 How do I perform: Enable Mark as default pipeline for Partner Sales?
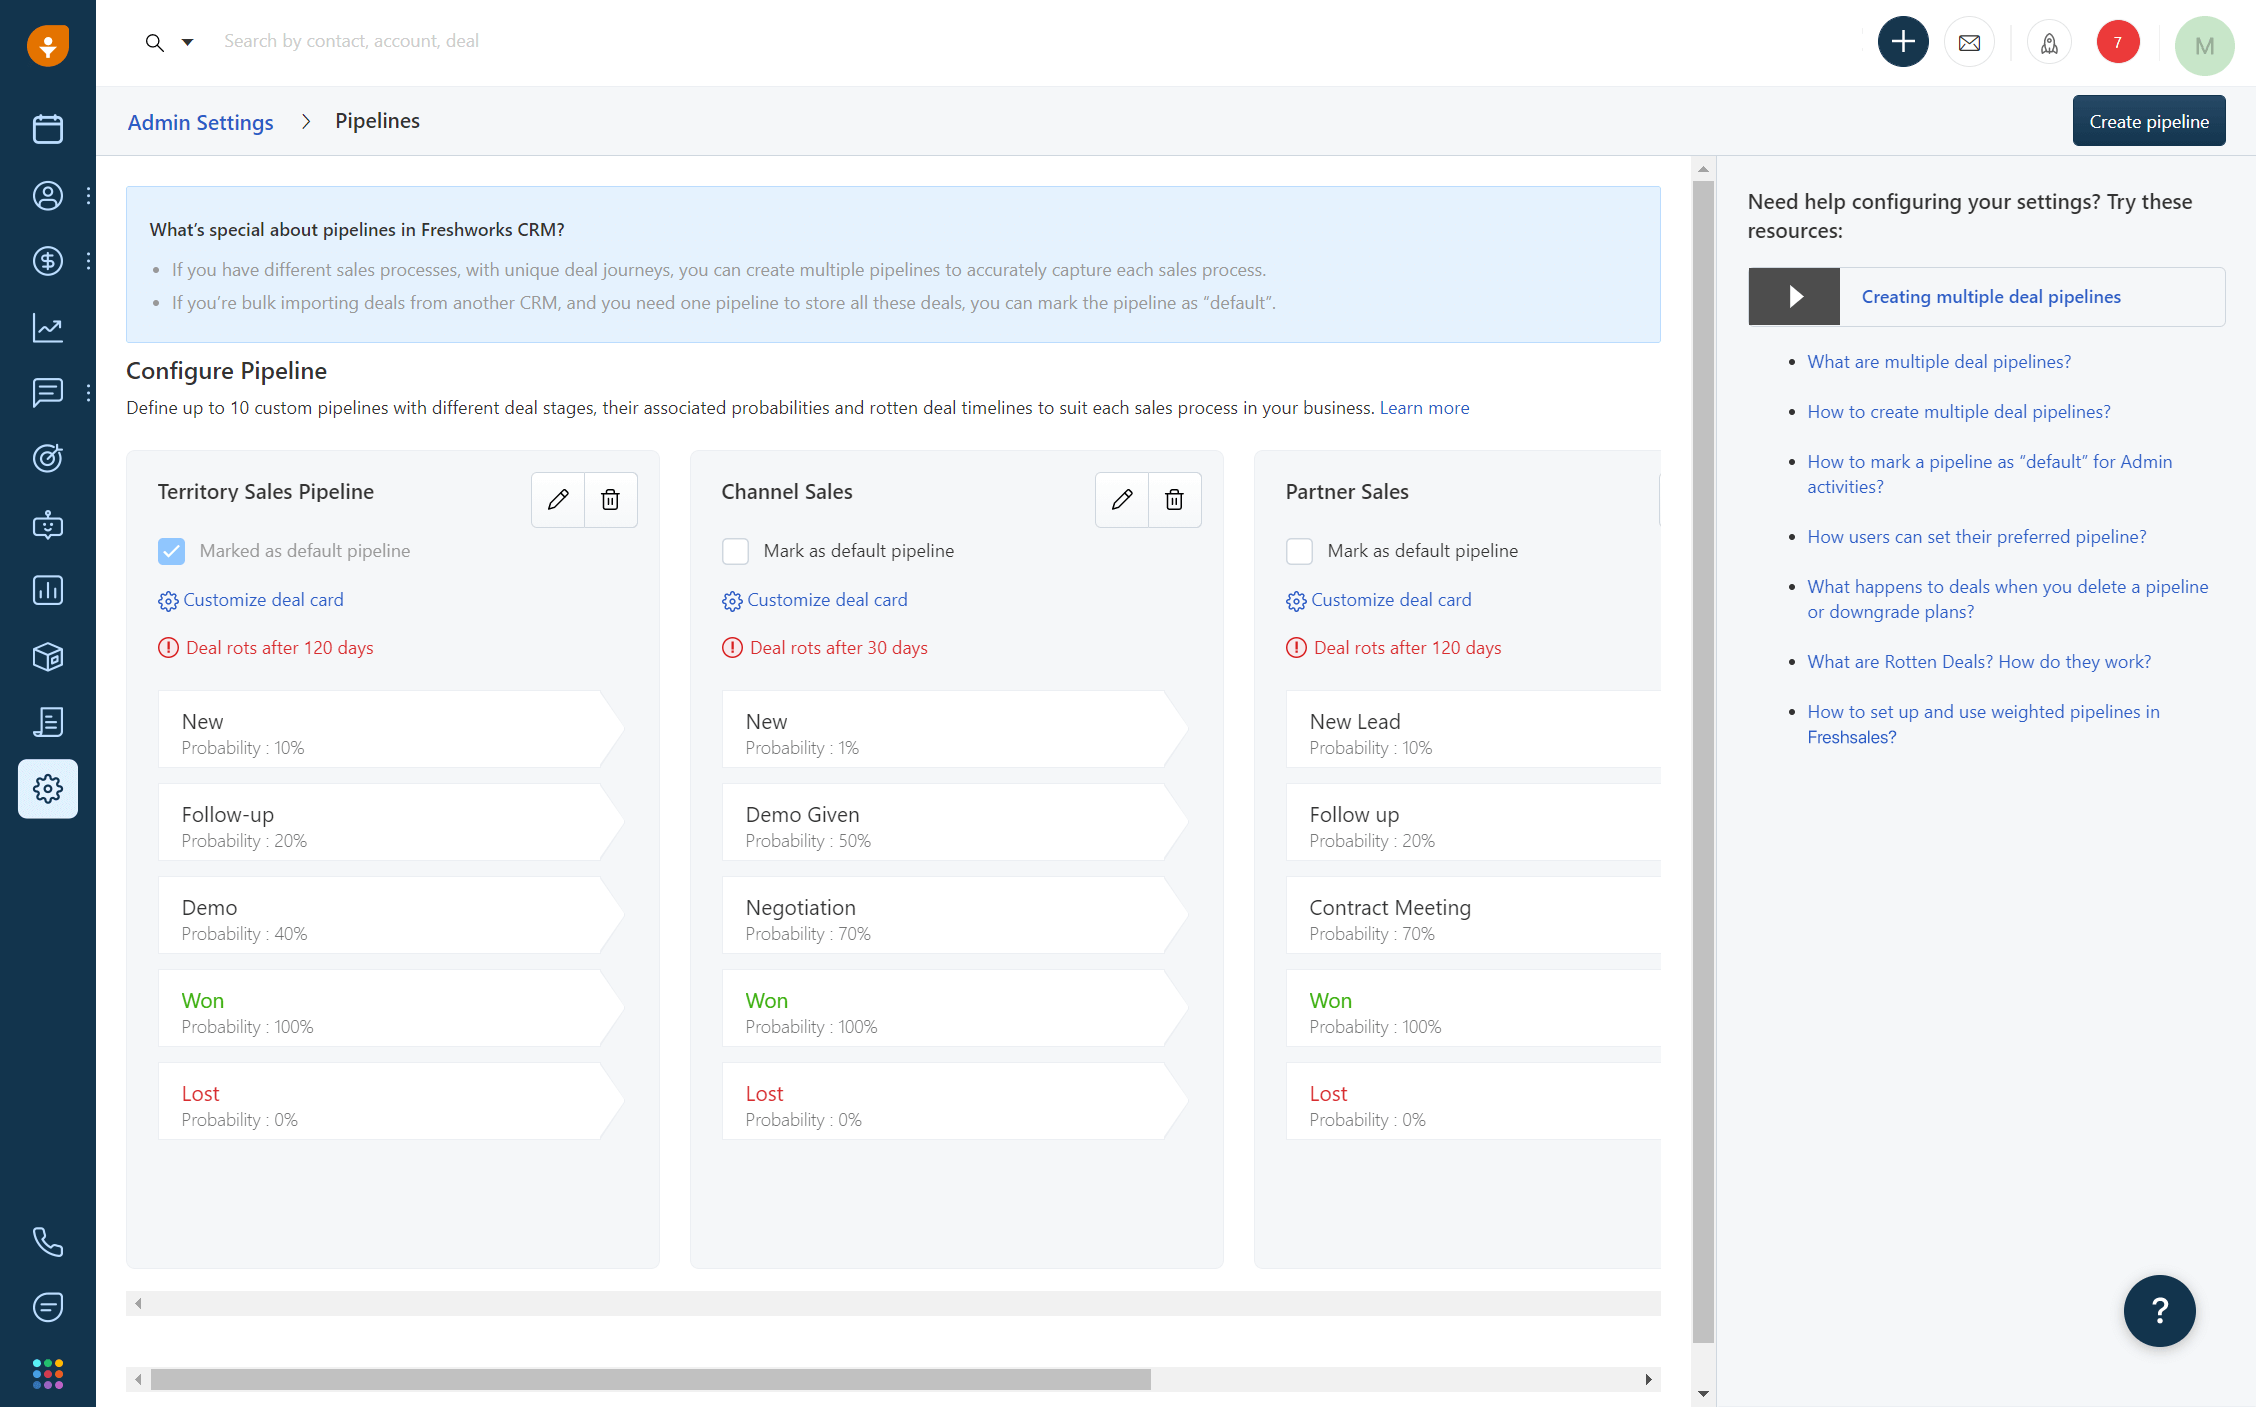pyautogui.click(x=1298, y=550)
